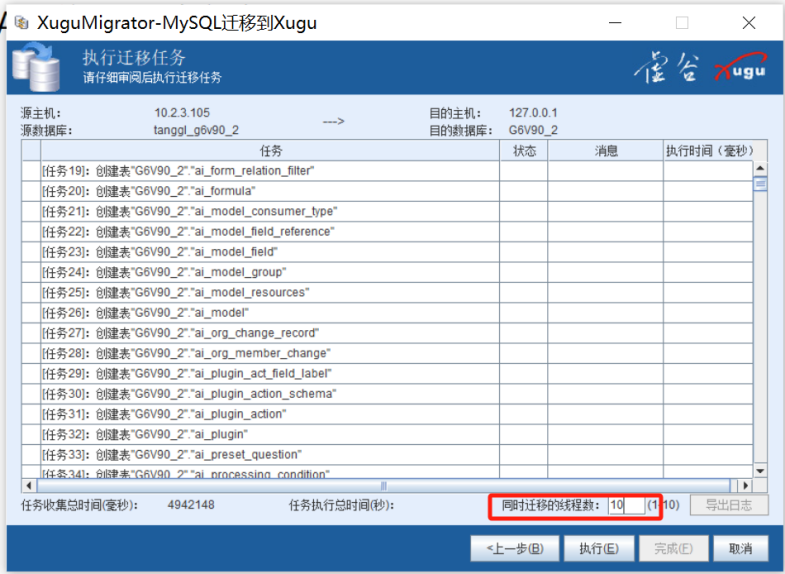The width and height of the screenshot is (785, 574).
Task: Click the vertical scrollbar thumb
Action: [760, 184]
